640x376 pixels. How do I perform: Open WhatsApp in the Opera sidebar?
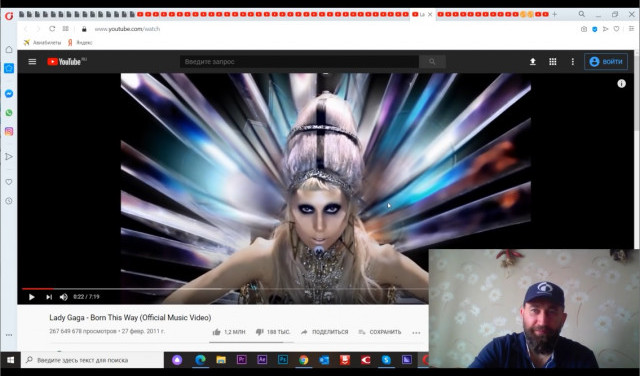coord(9,113)
